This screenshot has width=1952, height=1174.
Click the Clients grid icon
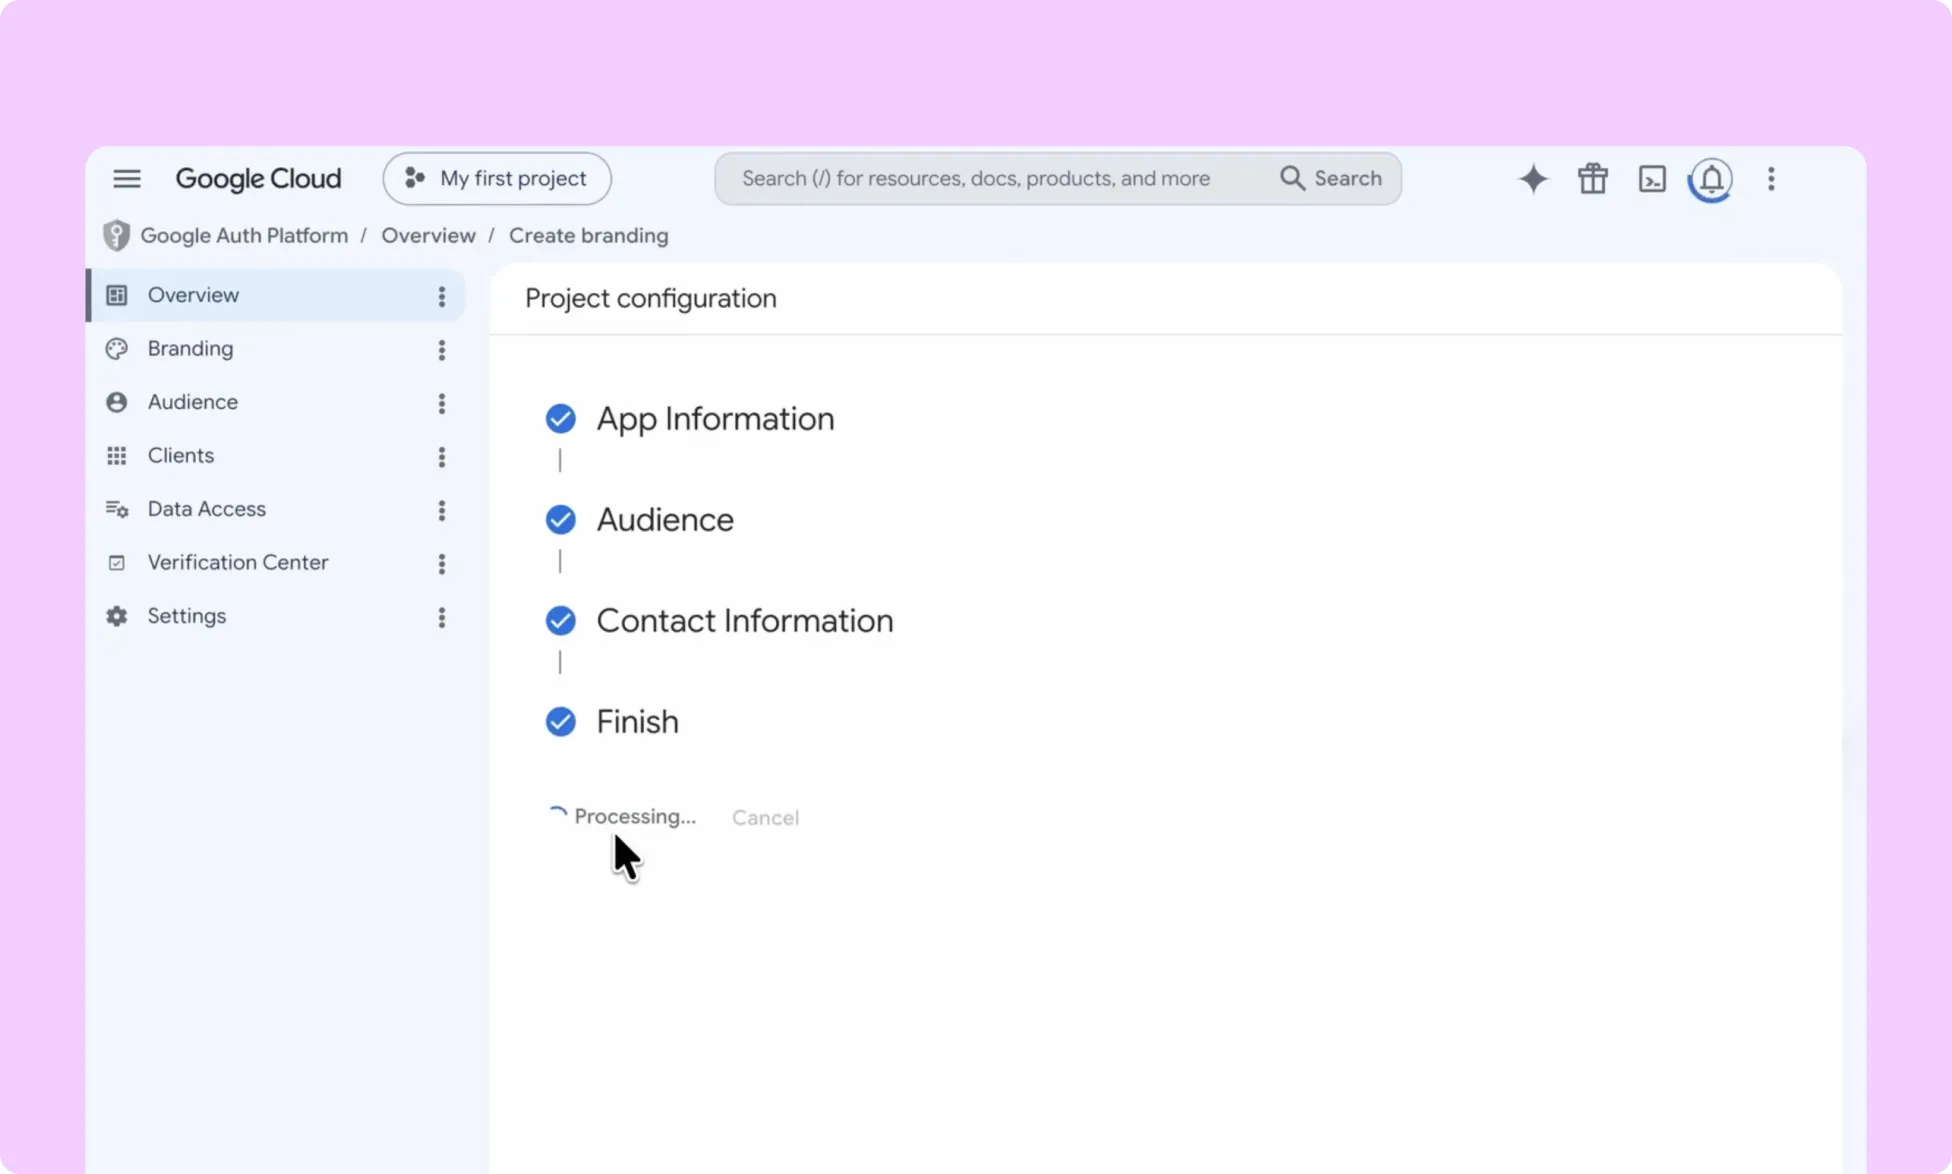117,456
